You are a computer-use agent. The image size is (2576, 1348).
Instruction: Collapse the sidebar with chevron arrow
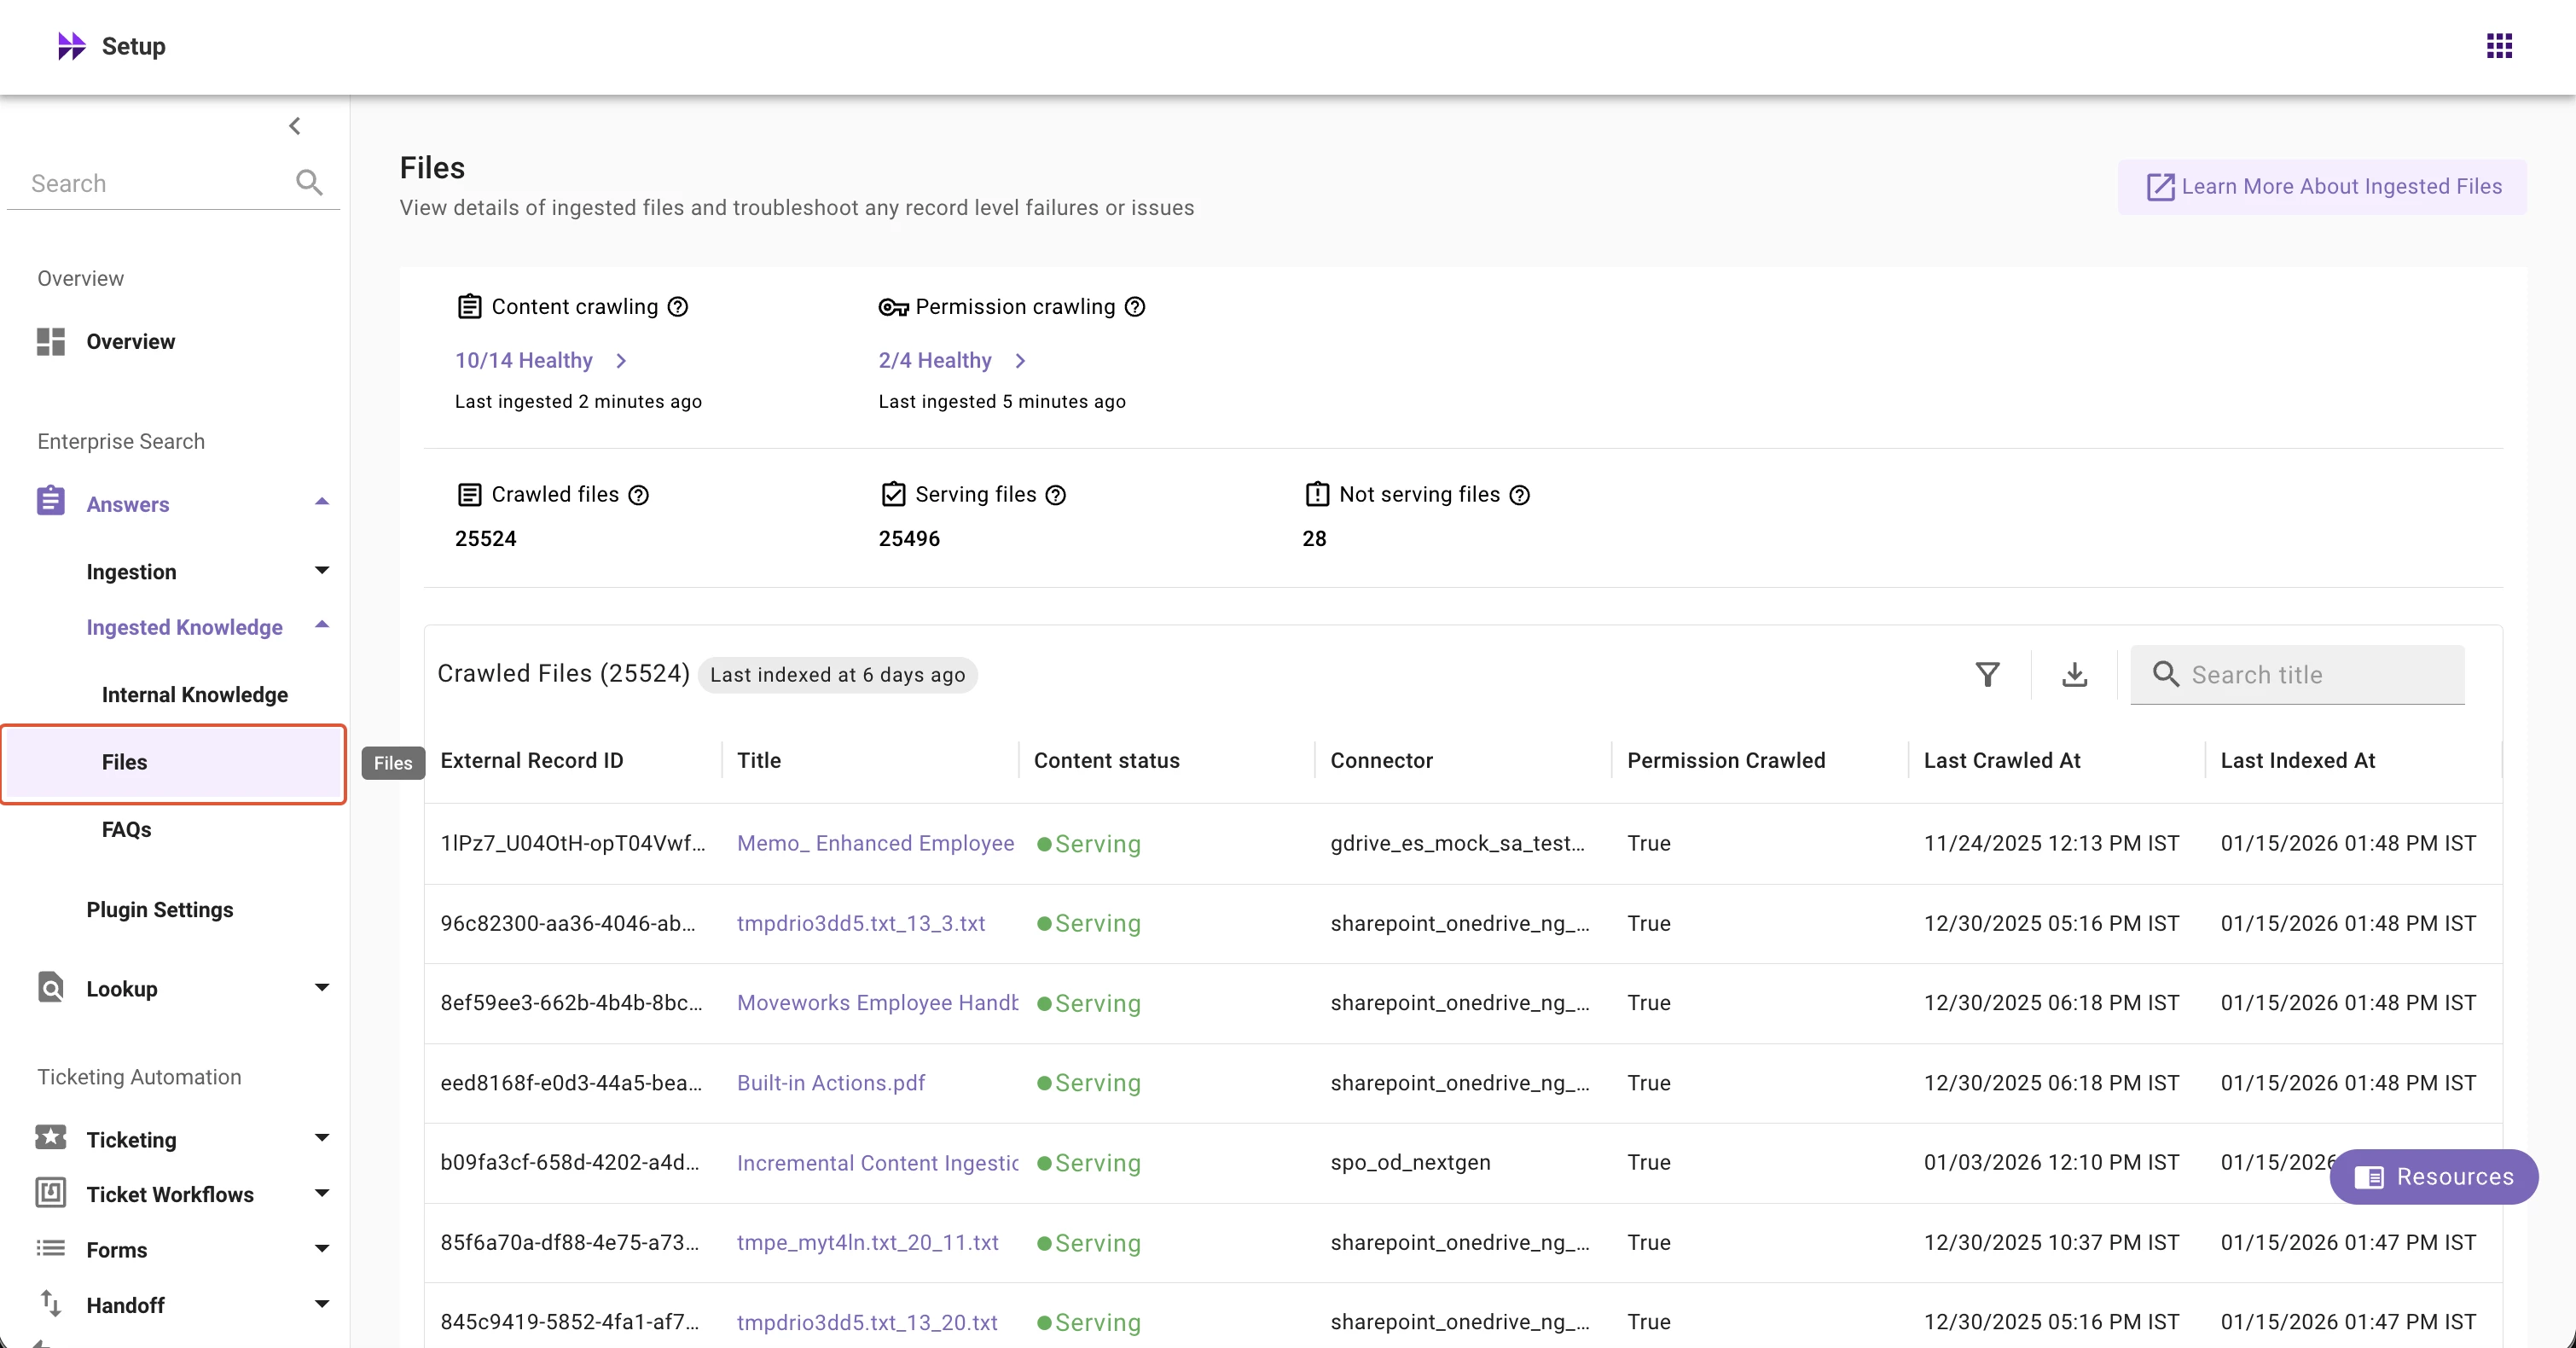pos(295,126)
